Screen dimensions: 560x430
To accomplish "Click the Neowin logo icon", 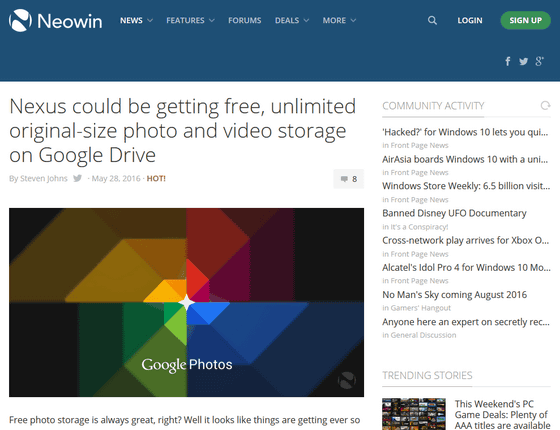I will pos(20,20).
